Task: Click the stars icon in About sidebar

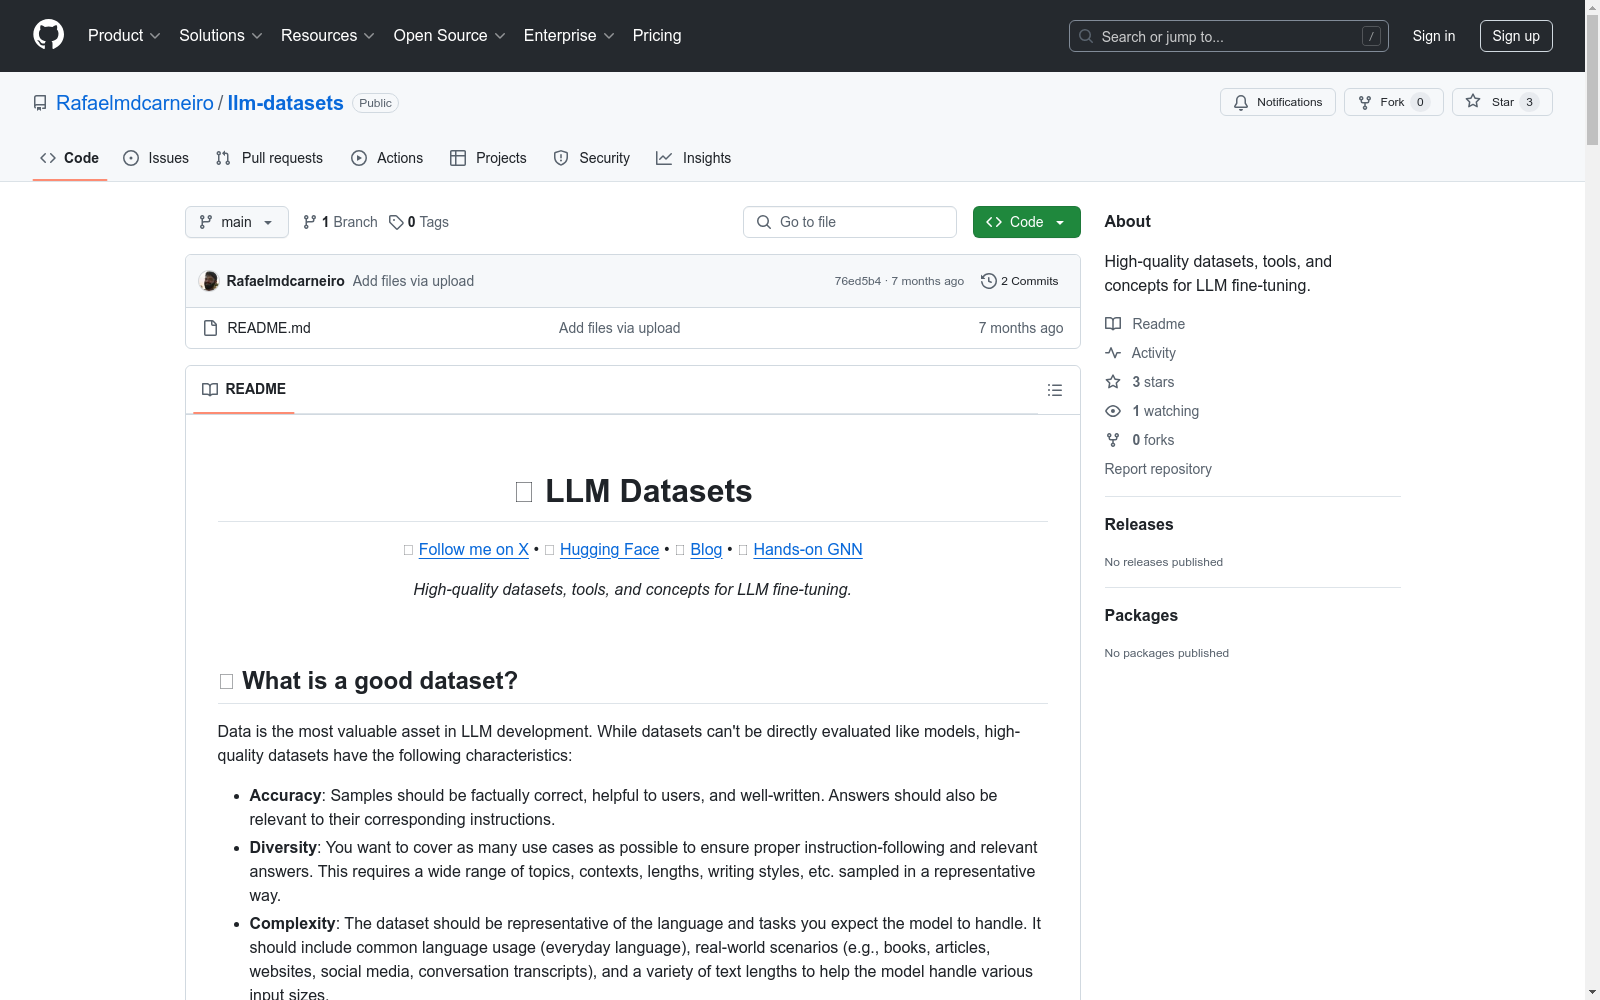Action: [x=1113, y=382]
